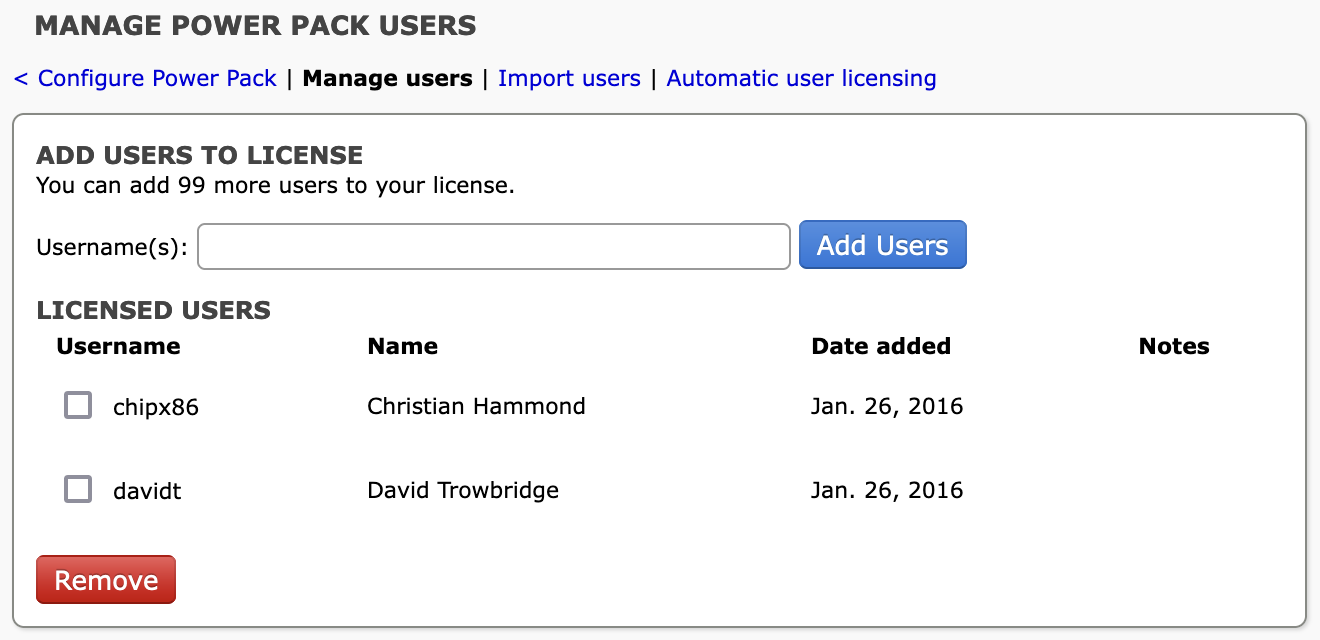Click the Username(s) input field
The width and height of the screenshot is (1320, 640).
pos(494,246)
